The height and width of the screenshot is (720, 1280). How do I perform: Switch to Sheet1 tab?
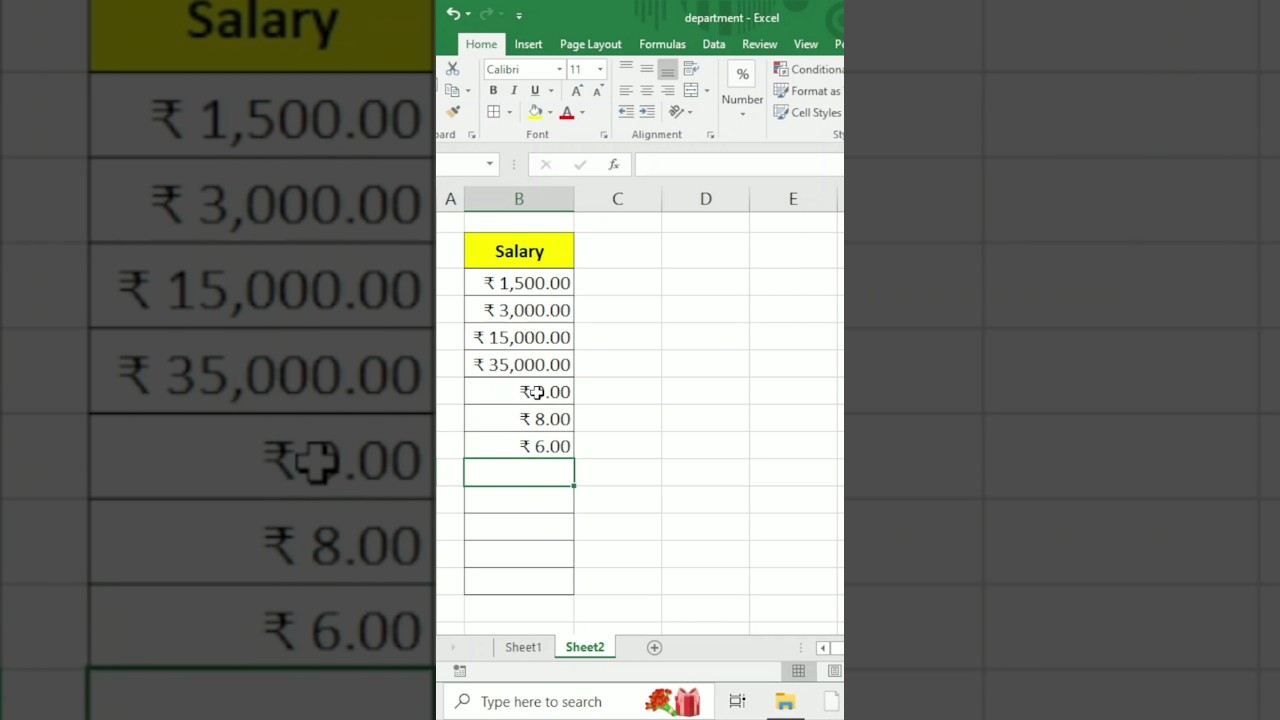point(523,648)
